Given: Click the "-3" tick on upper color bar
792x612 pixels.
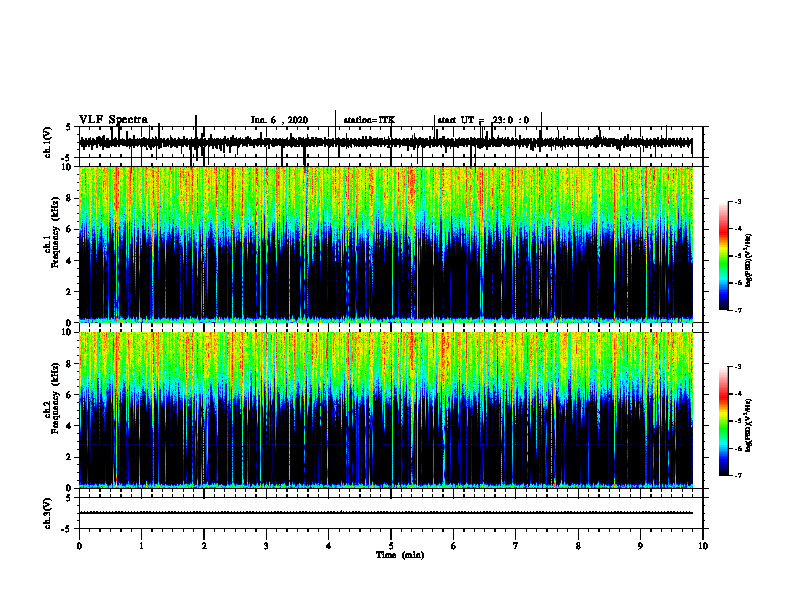Looking at the screenshot, I should click(x=737, y=201).
